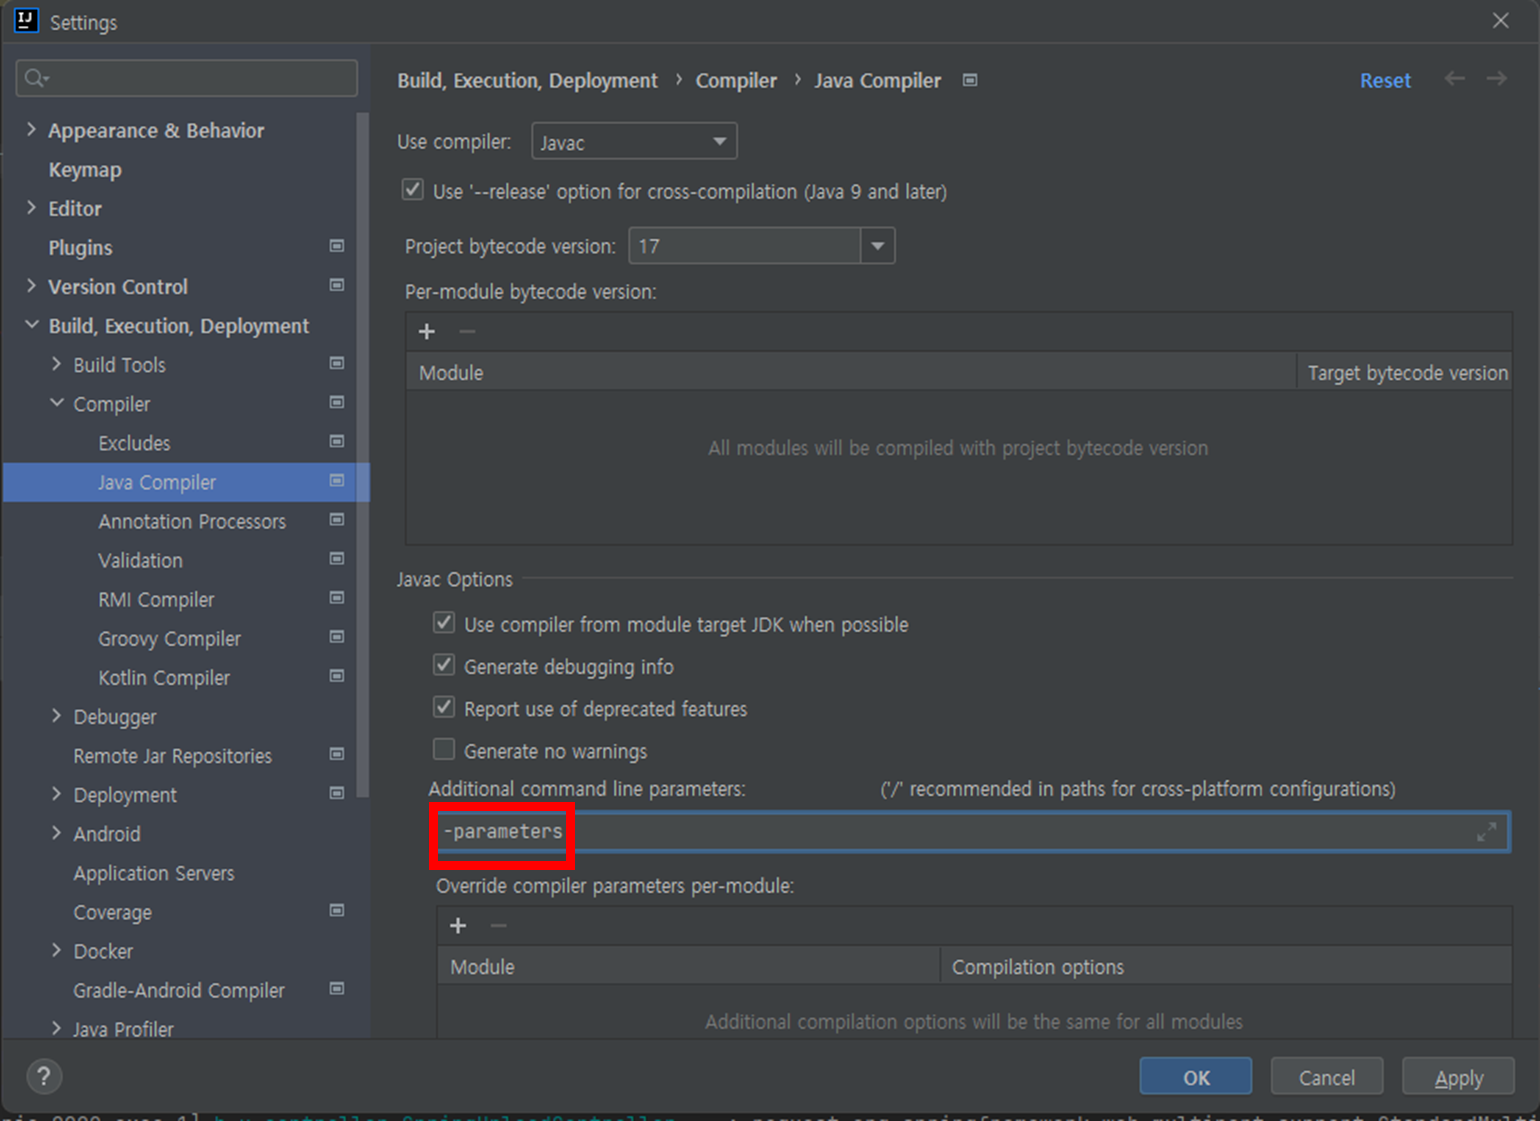The image size is (1540, 1121).
Task: Navigate back with the left arrow
Action: click(x=1454, y=79)
